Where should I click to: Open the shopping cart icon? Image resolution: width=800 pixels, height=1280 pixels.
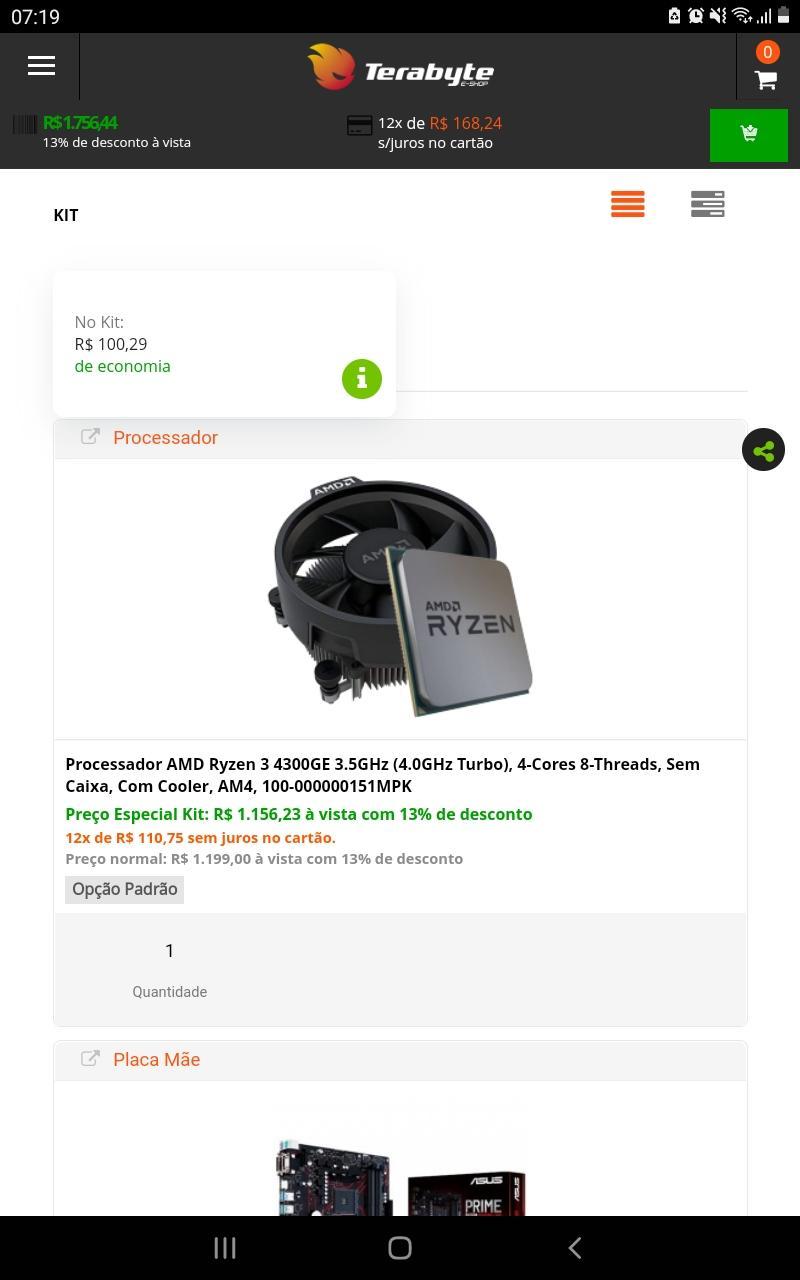766,80
